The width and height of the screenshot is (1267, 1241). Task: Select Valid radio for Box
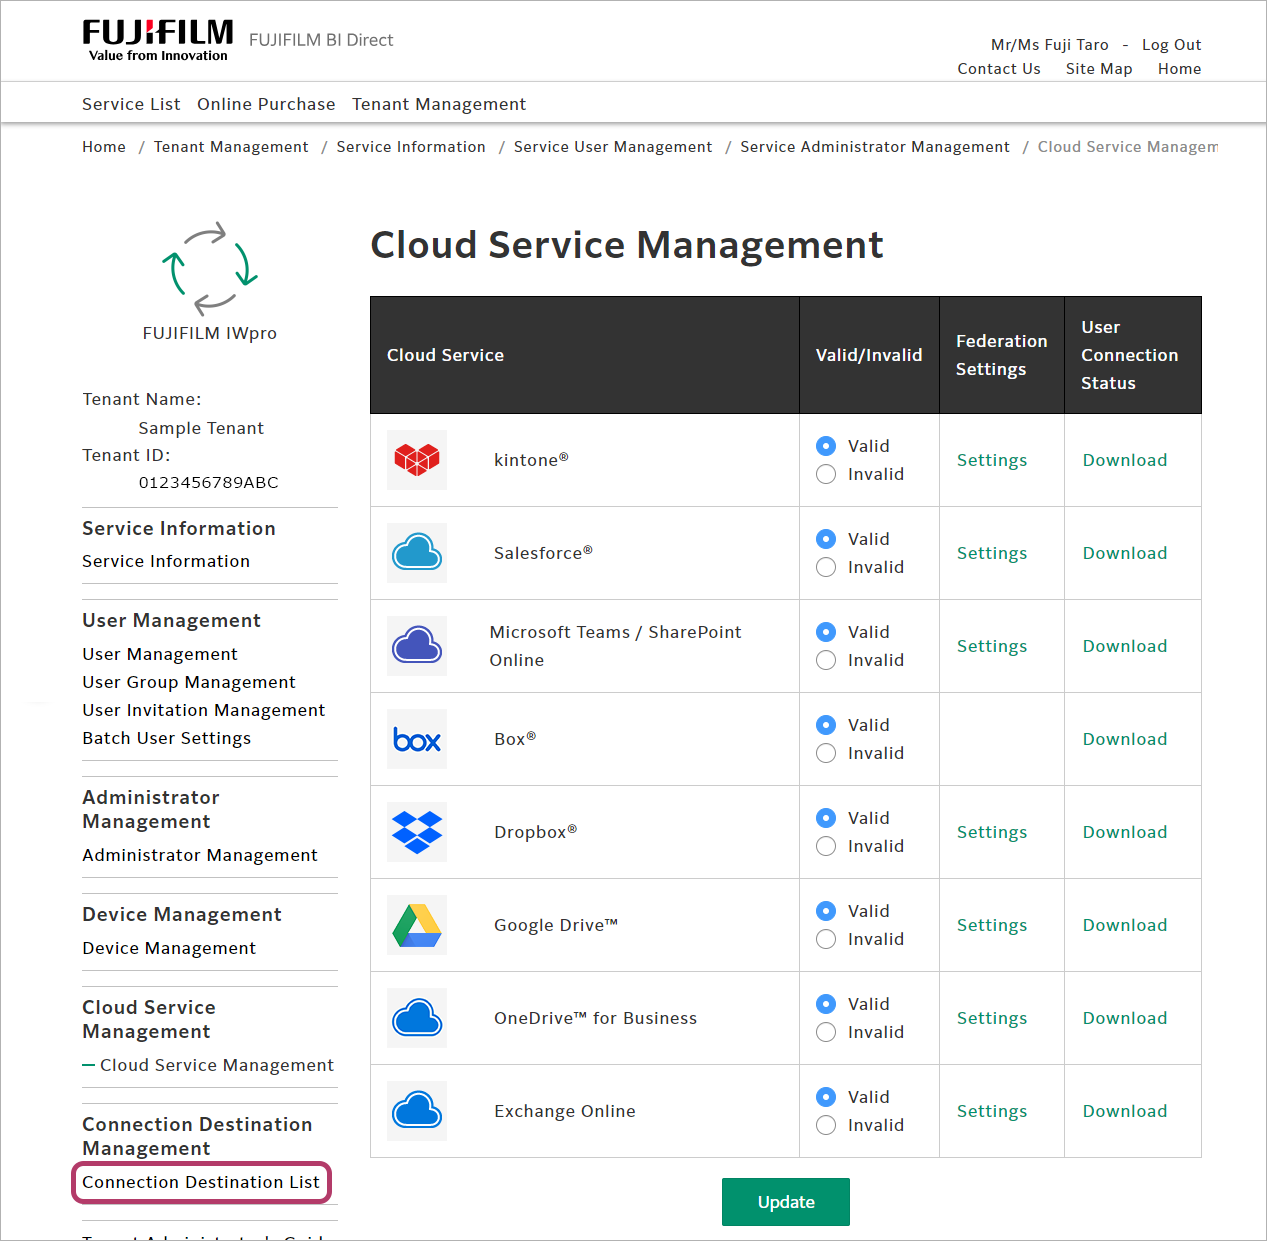[x=826, y=725]
